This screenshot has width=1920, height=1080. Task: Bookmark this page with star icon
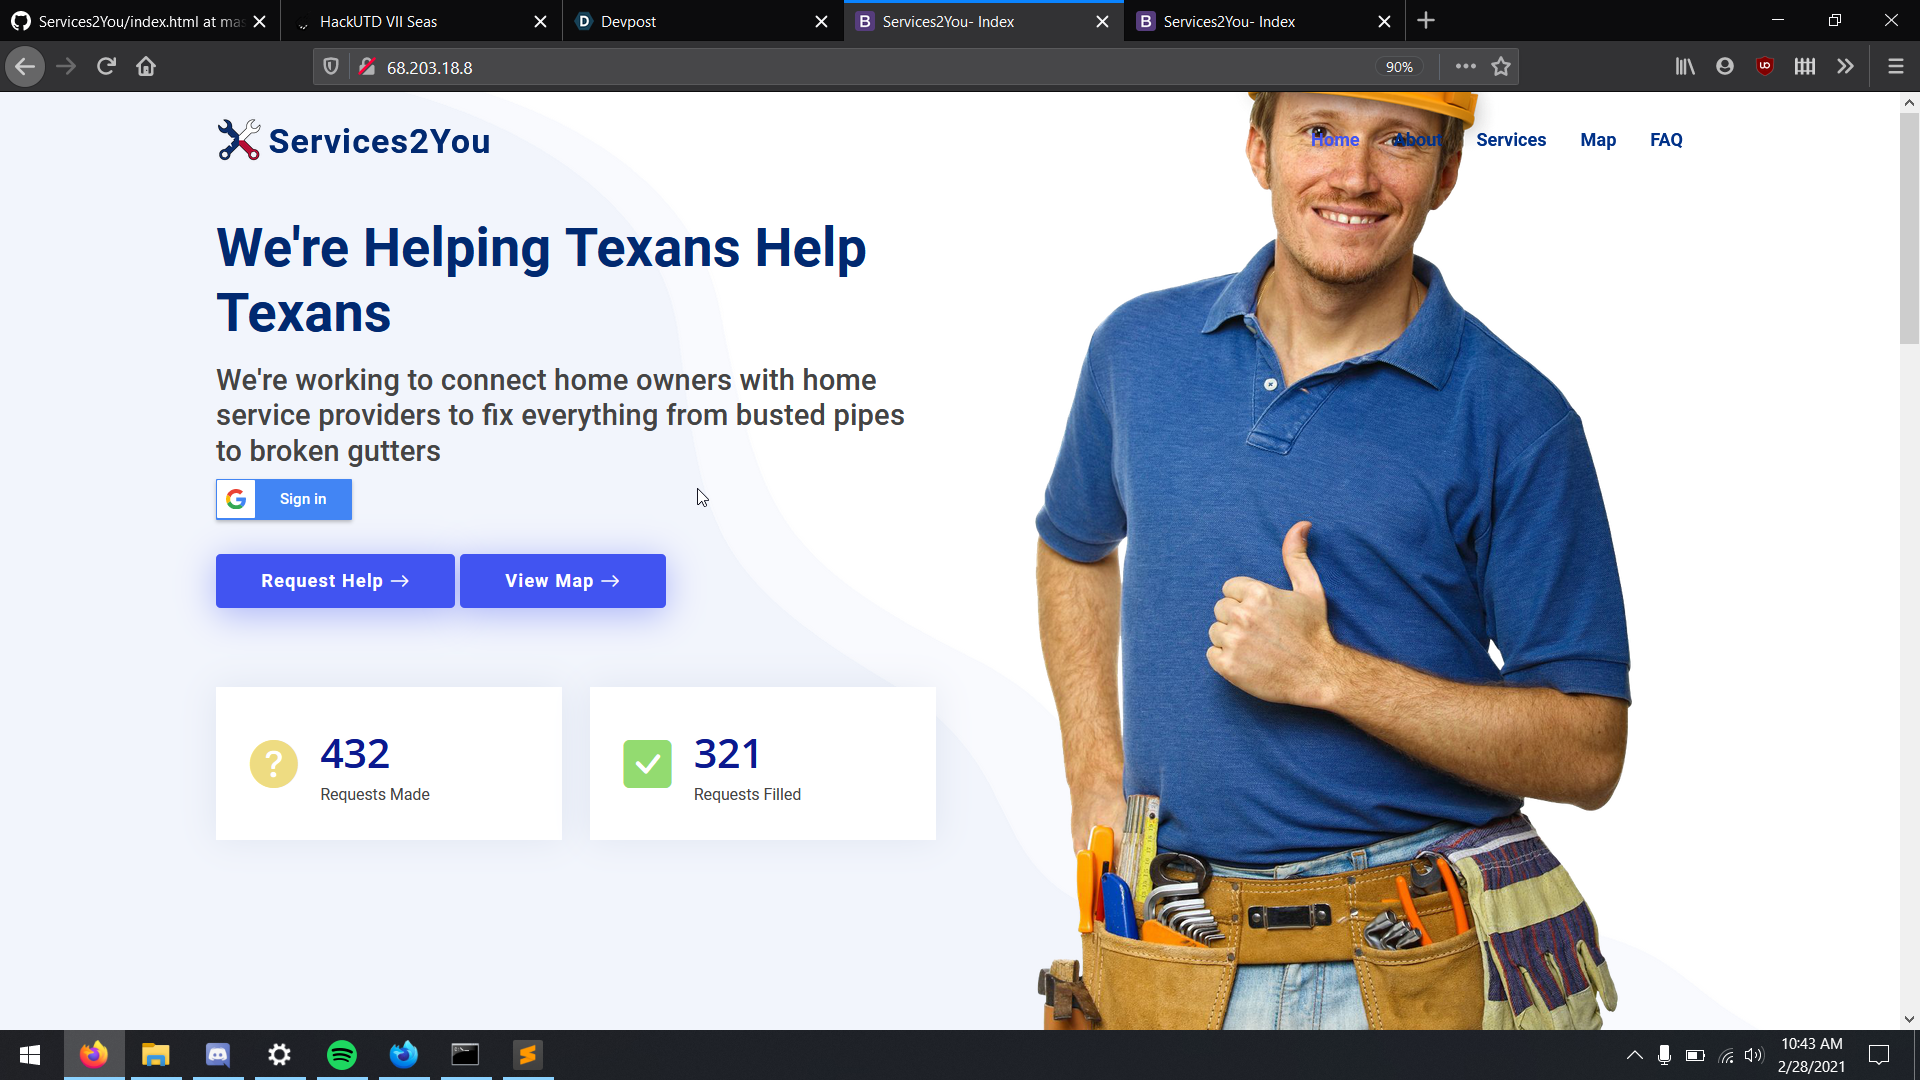coord(1500,67)
